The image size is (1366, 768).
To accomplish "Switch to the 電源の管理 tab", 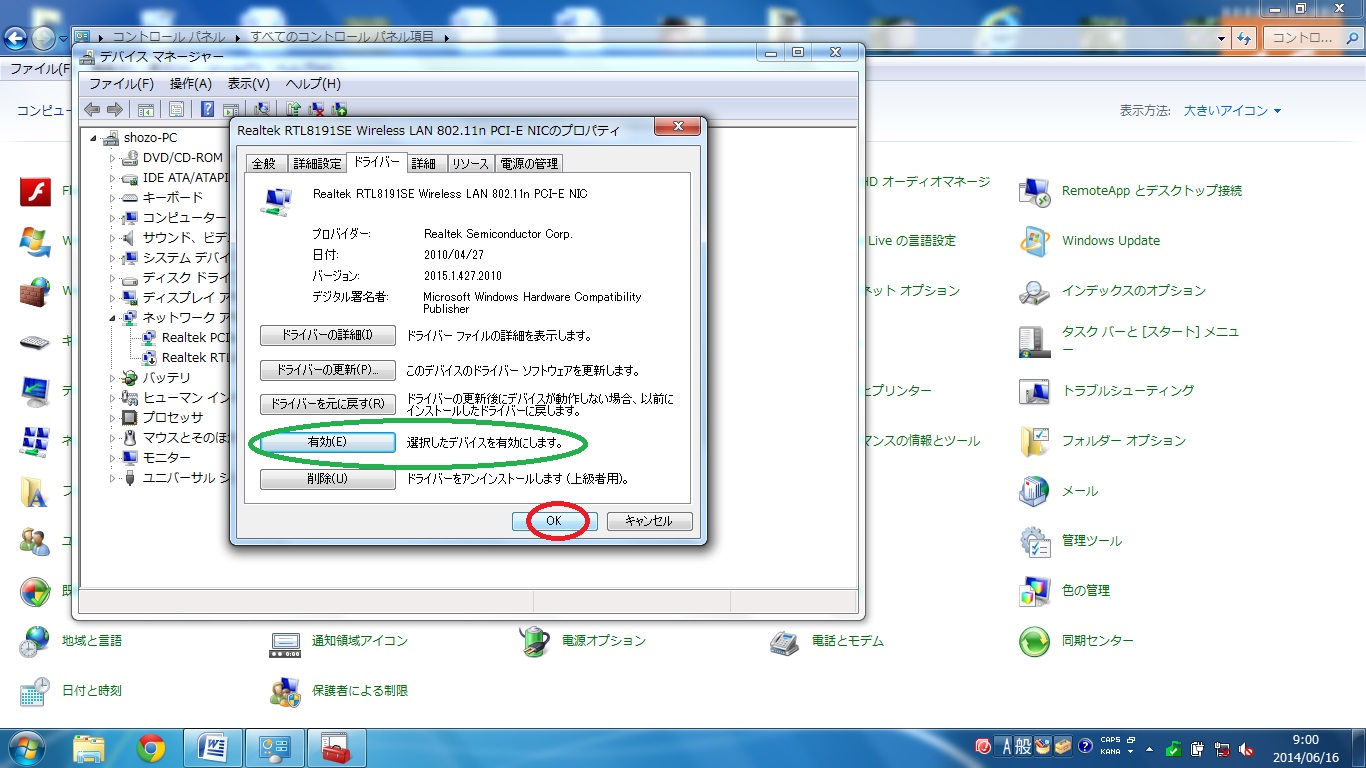I will click(529, 164).
